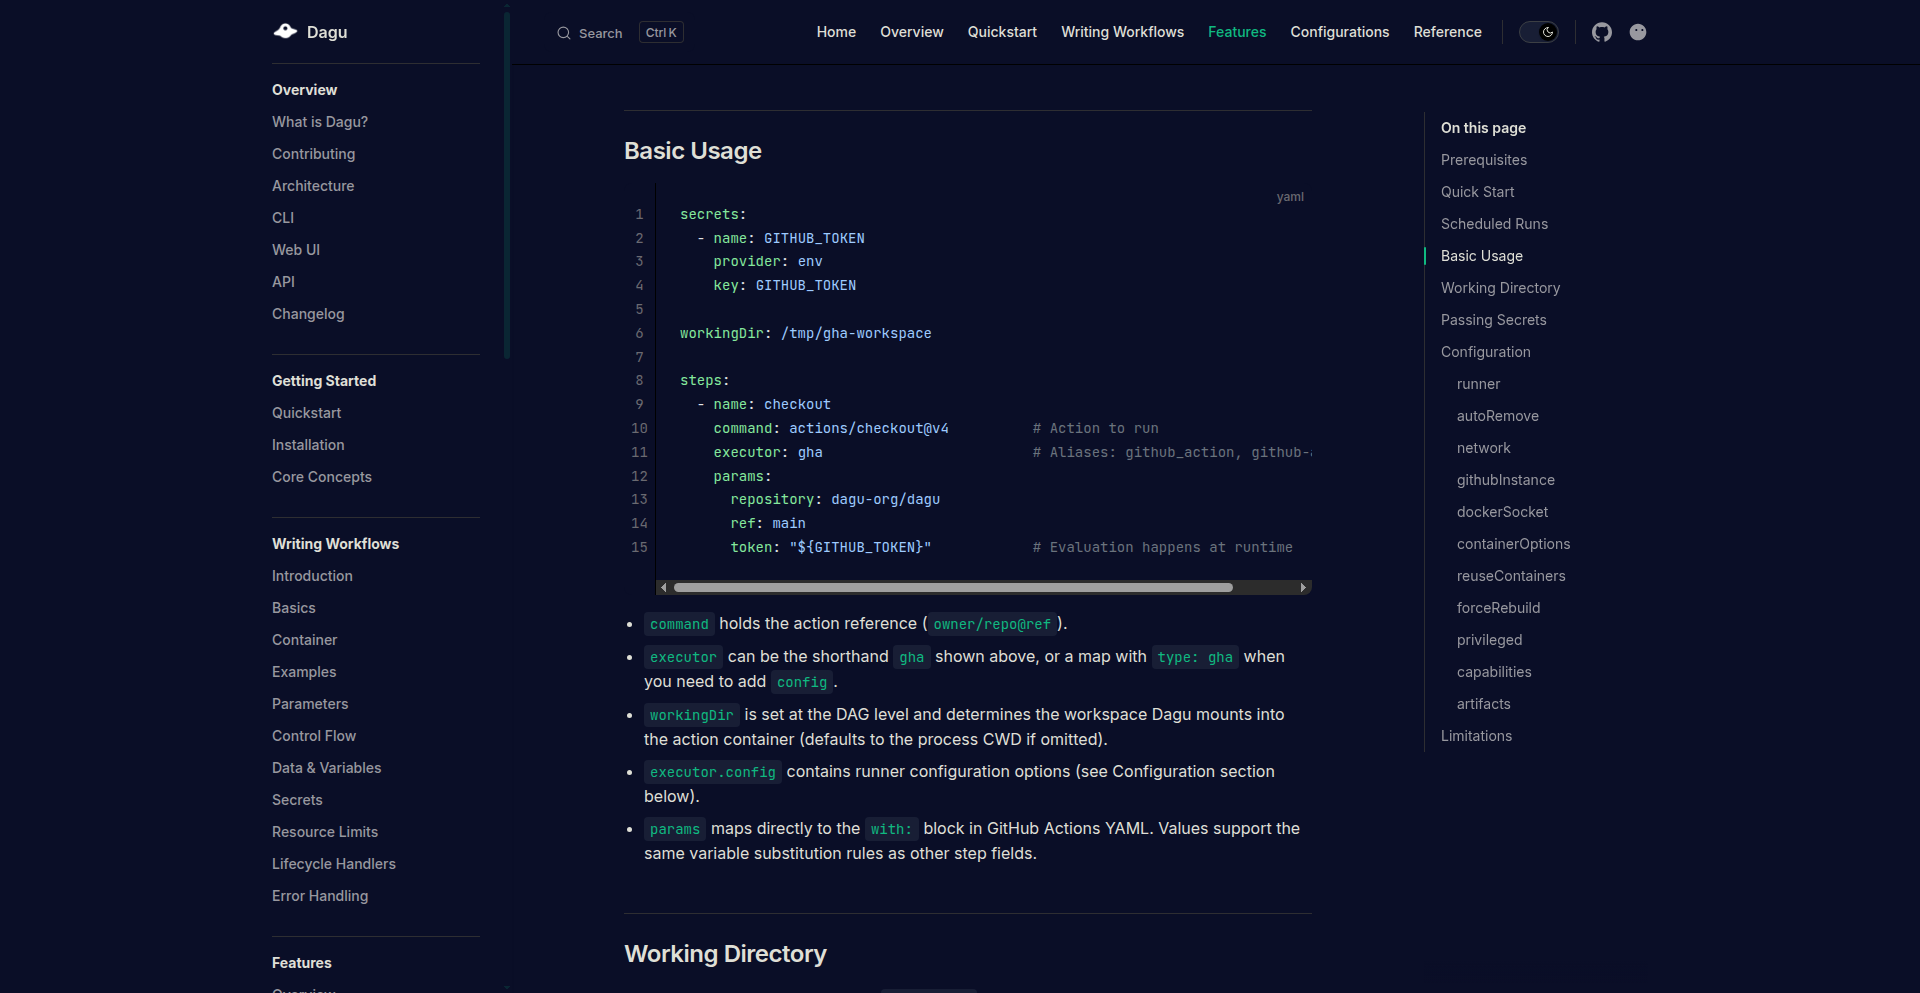Image resolution: width=1920 pixels, height=993 pixels.
Task: Open the Error Handling sidebar link
Action: click(319, 896)
